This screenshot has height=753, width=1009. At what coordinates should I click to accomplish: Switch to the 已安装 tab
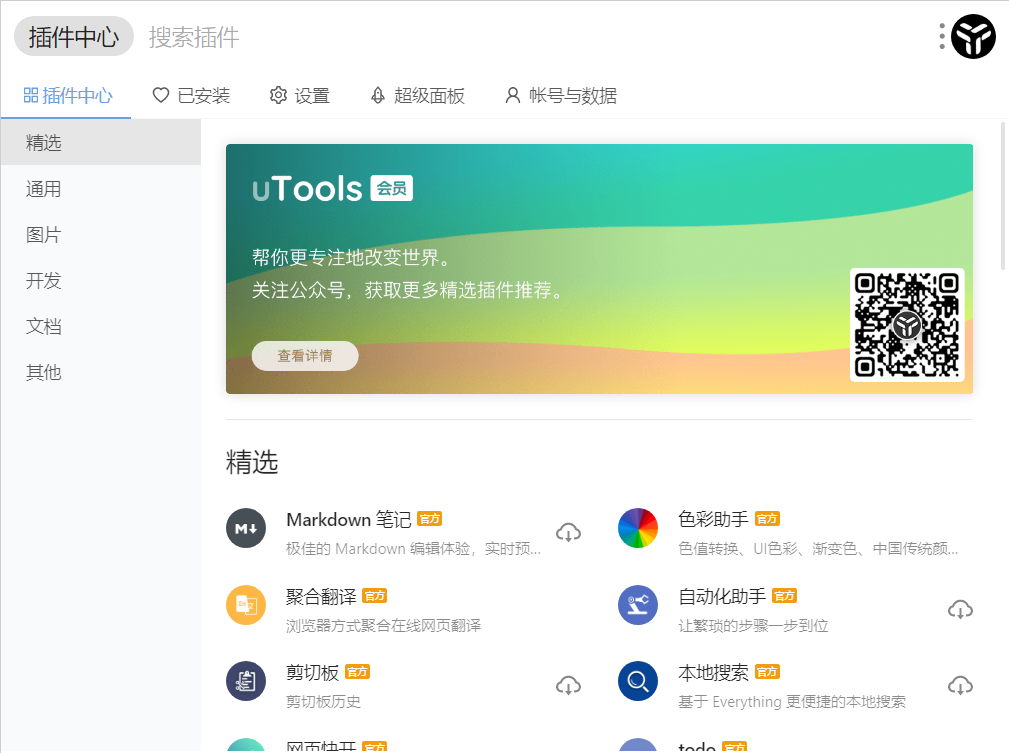tap(190, 95)
